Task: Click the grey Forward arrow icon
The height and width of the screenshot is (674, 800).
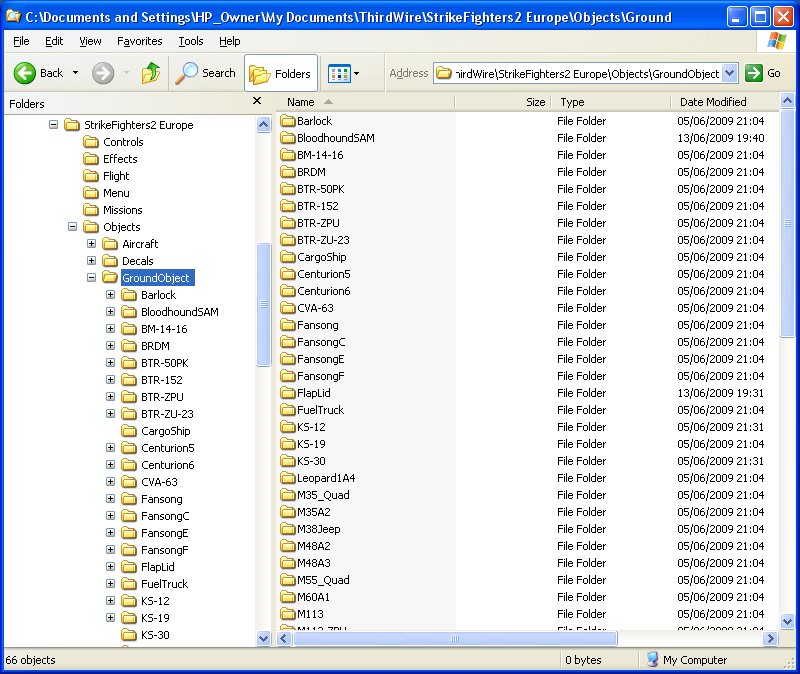Action: (x=103, y=73)
